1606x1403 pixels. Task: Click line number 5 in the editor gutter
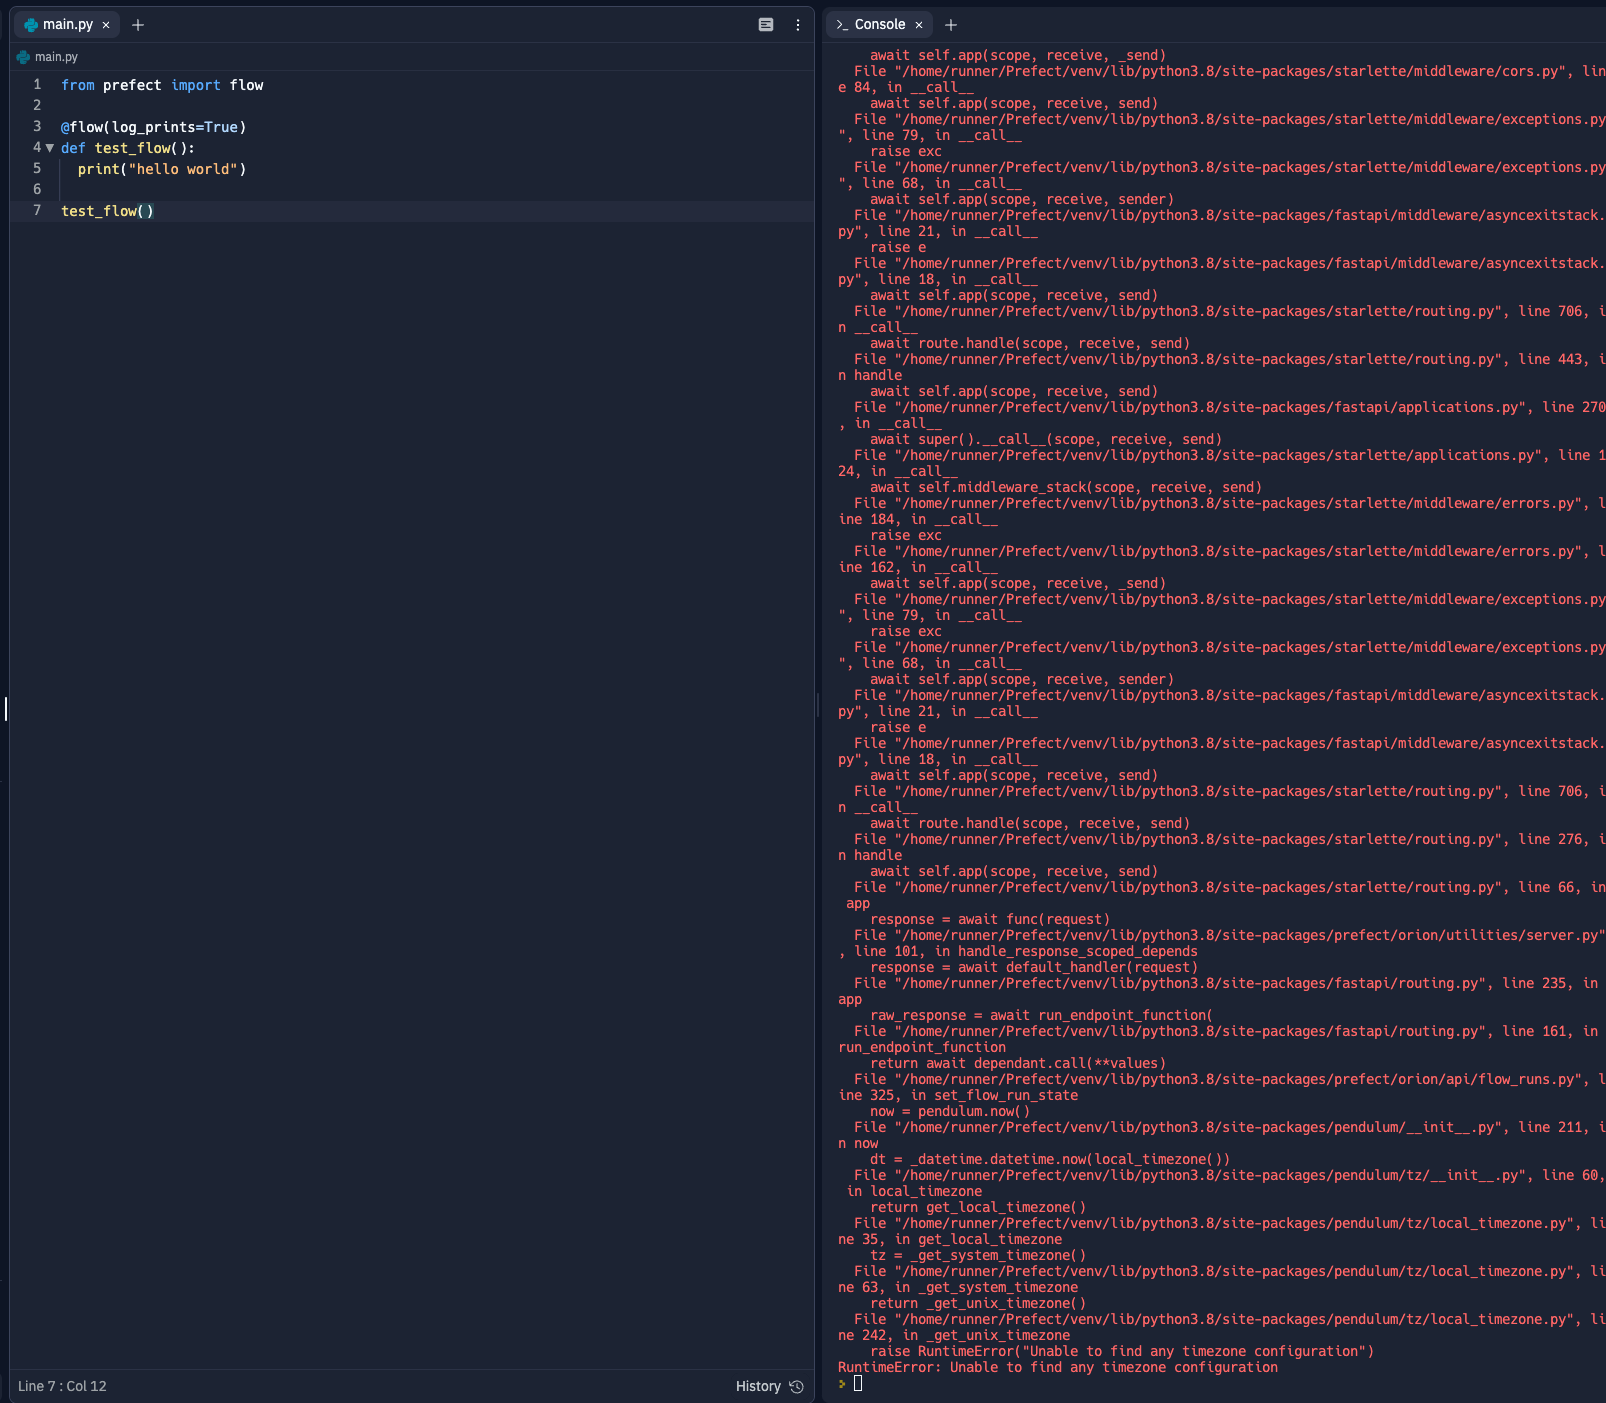click(37, 169)
